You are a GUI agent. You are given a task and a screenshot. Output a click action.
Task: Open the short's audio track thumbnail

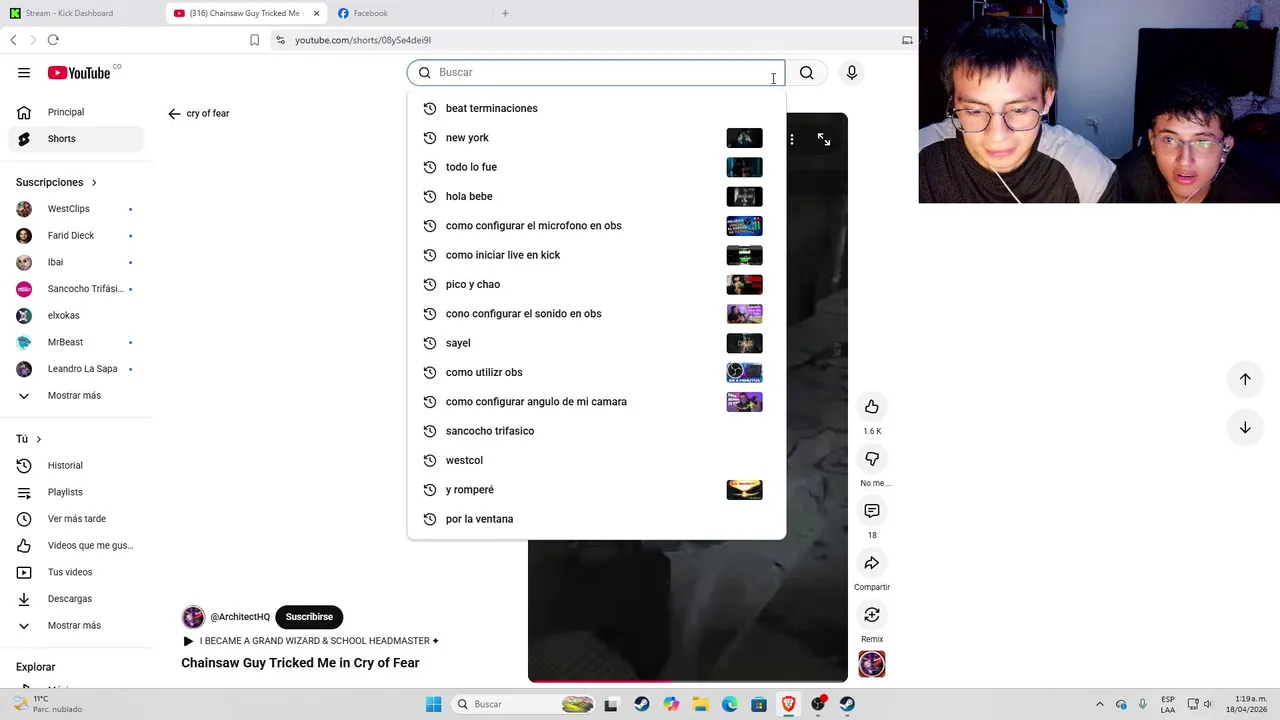click(872, 664)
